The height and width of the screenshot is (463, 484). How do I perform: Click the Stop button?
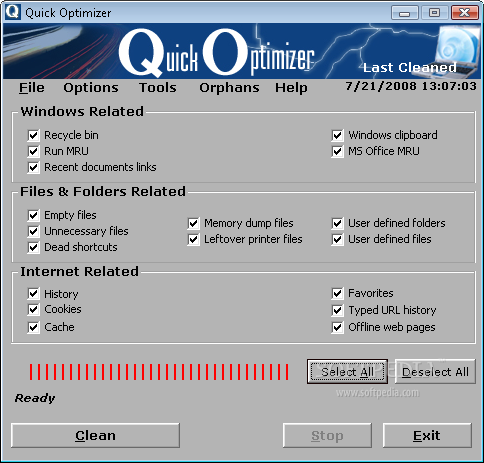327,435
